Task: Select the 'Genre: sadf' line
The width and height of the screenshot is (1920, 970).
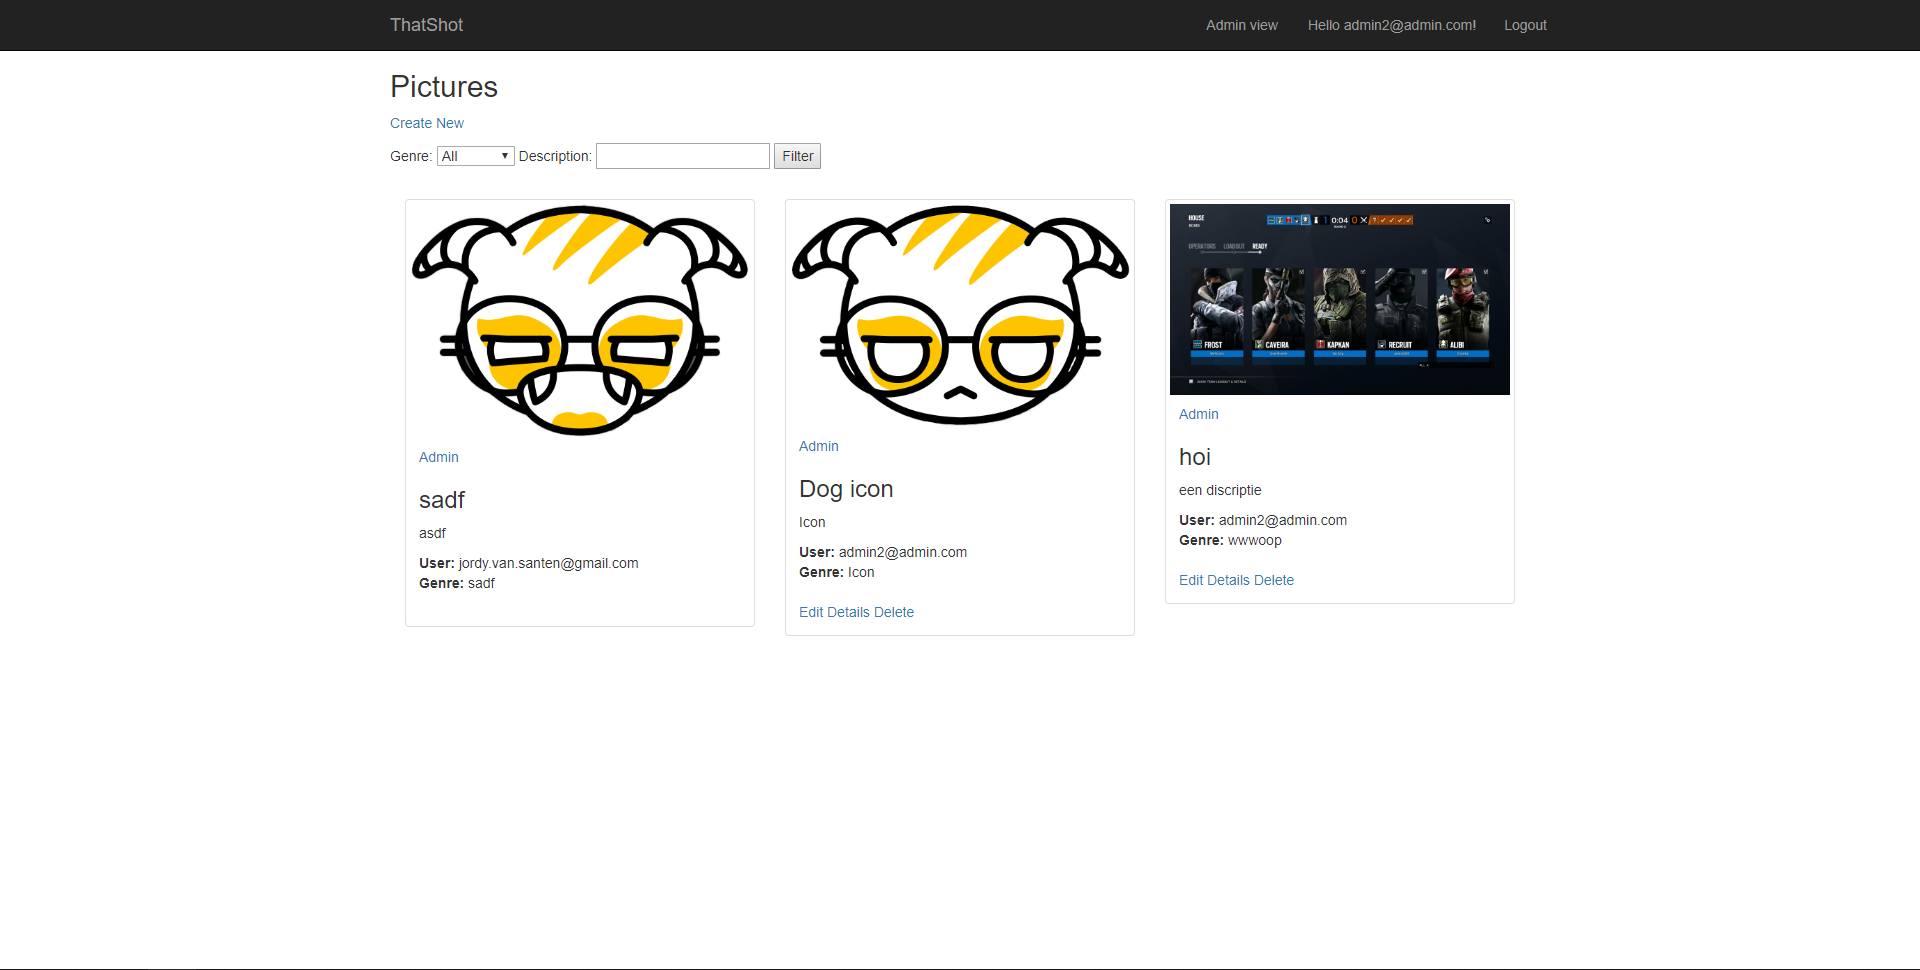Action: tap(457, 583)
